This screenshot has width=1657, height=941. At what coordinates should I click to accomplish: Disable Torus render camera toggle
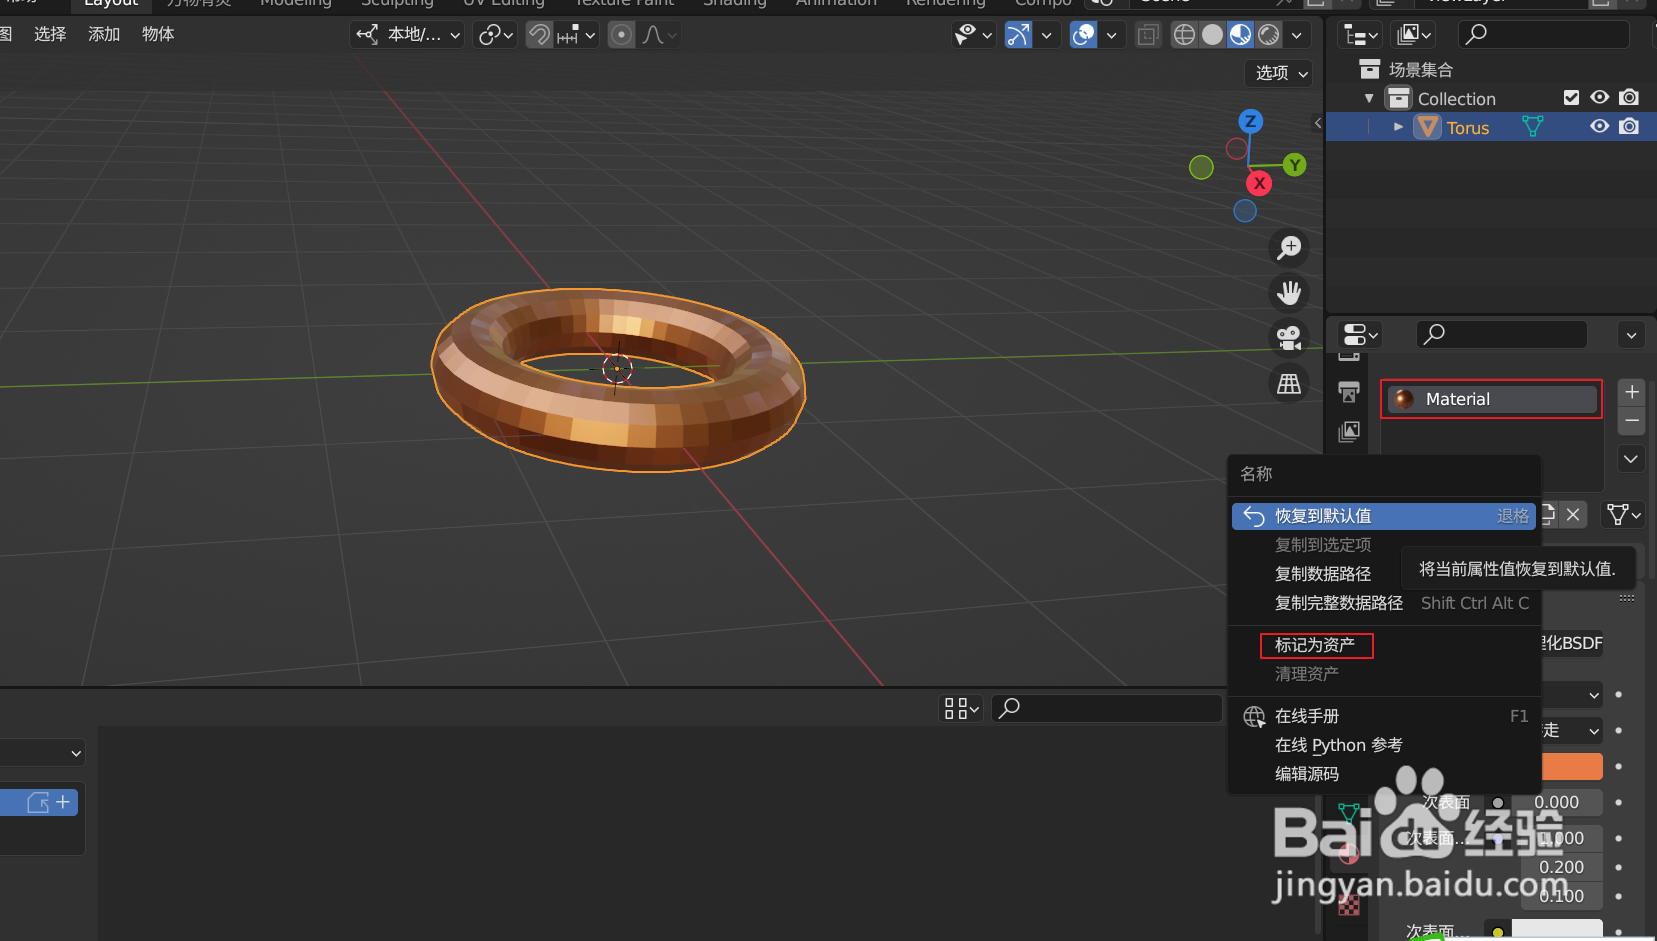[x=1630, y=126]
